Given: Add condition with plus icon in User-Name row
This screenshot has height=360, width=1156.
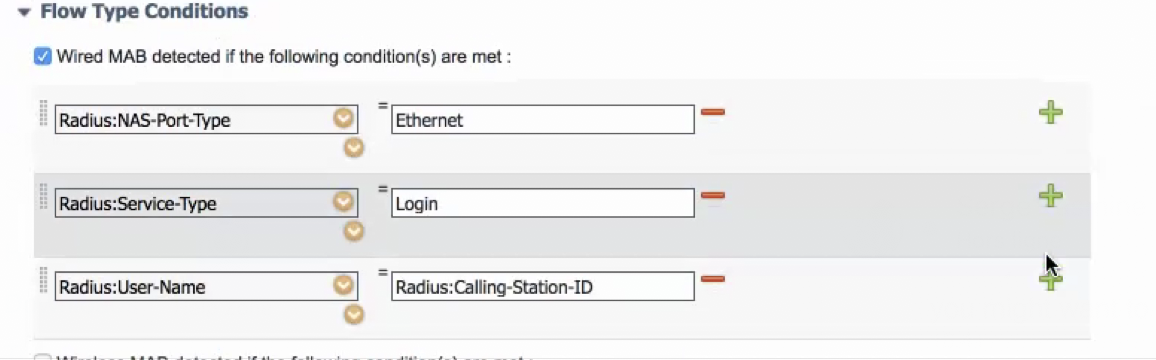Looking at the screenshot, I should [1050, 280].
